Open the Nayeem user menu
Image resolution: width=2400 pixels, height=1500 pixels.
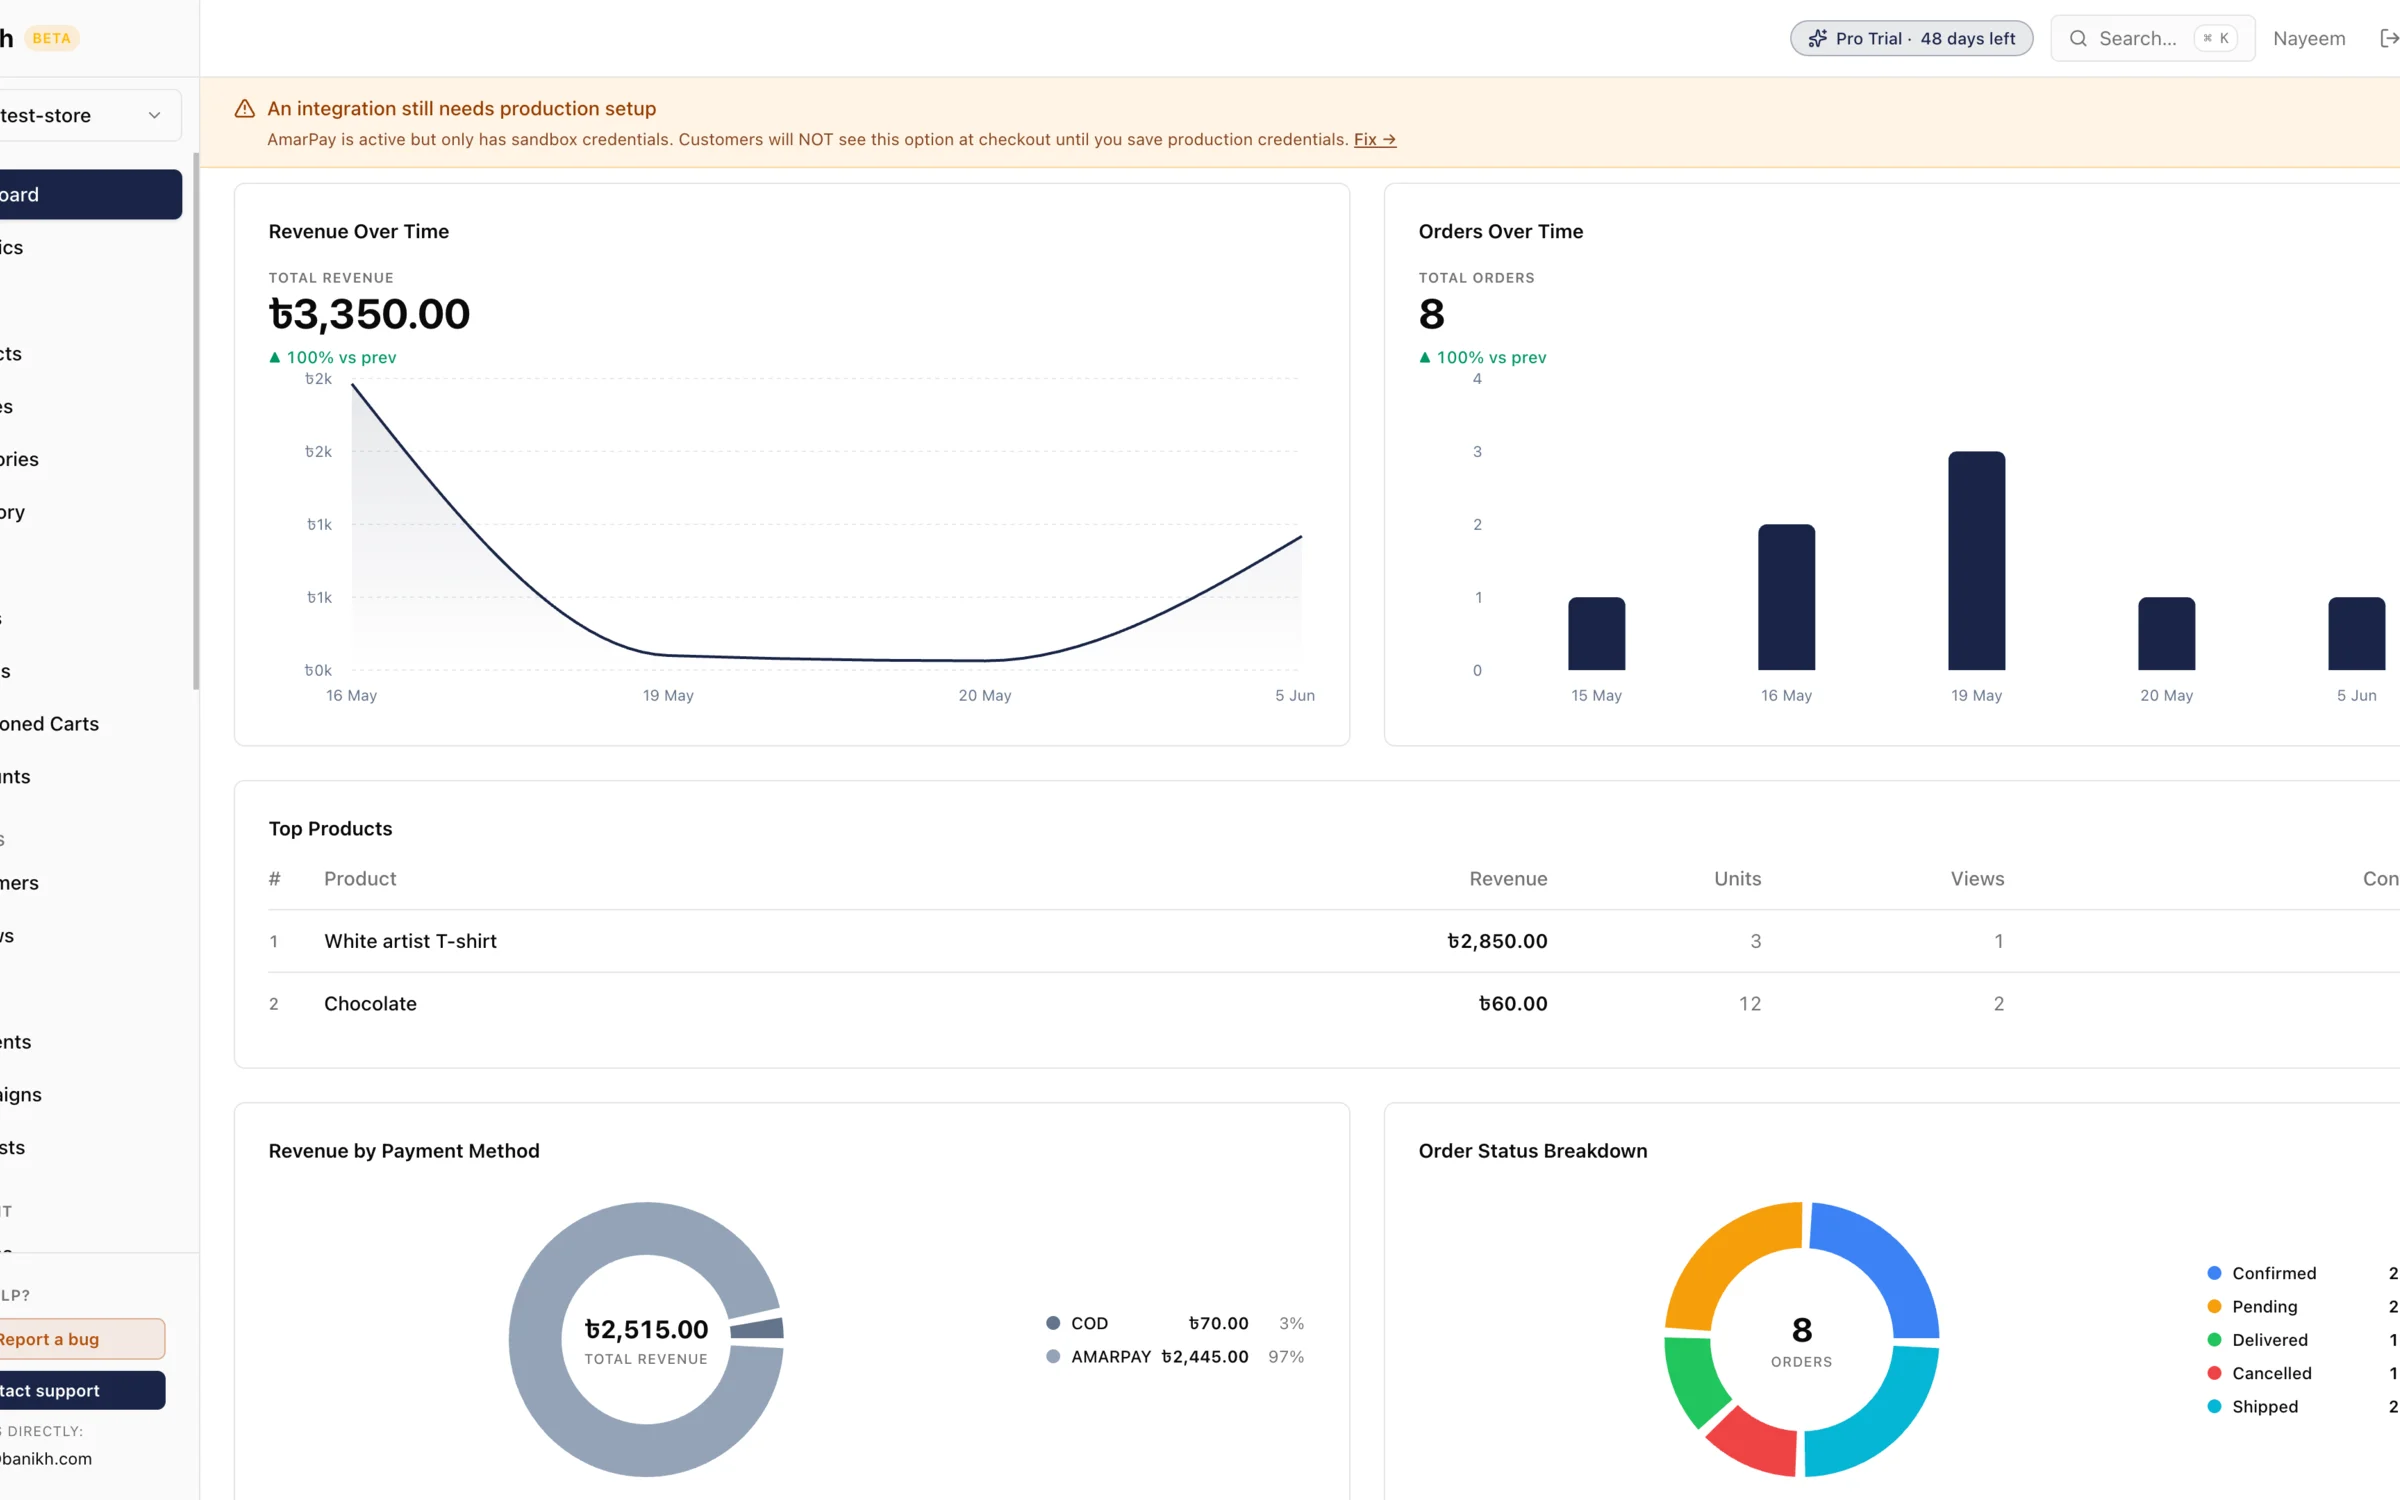(x=2309, y=38)
